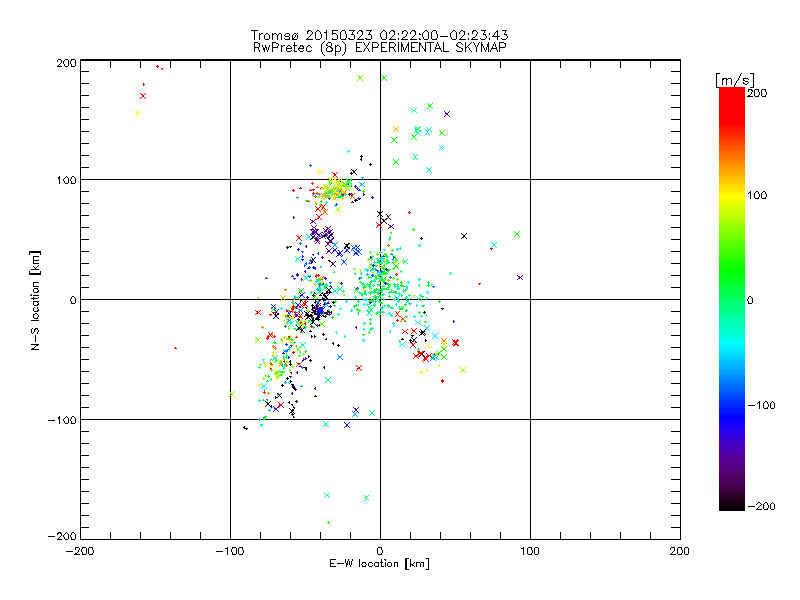Click the colorbar label '200' at top
Screen dimensions: 800x600
click(757, 93)
